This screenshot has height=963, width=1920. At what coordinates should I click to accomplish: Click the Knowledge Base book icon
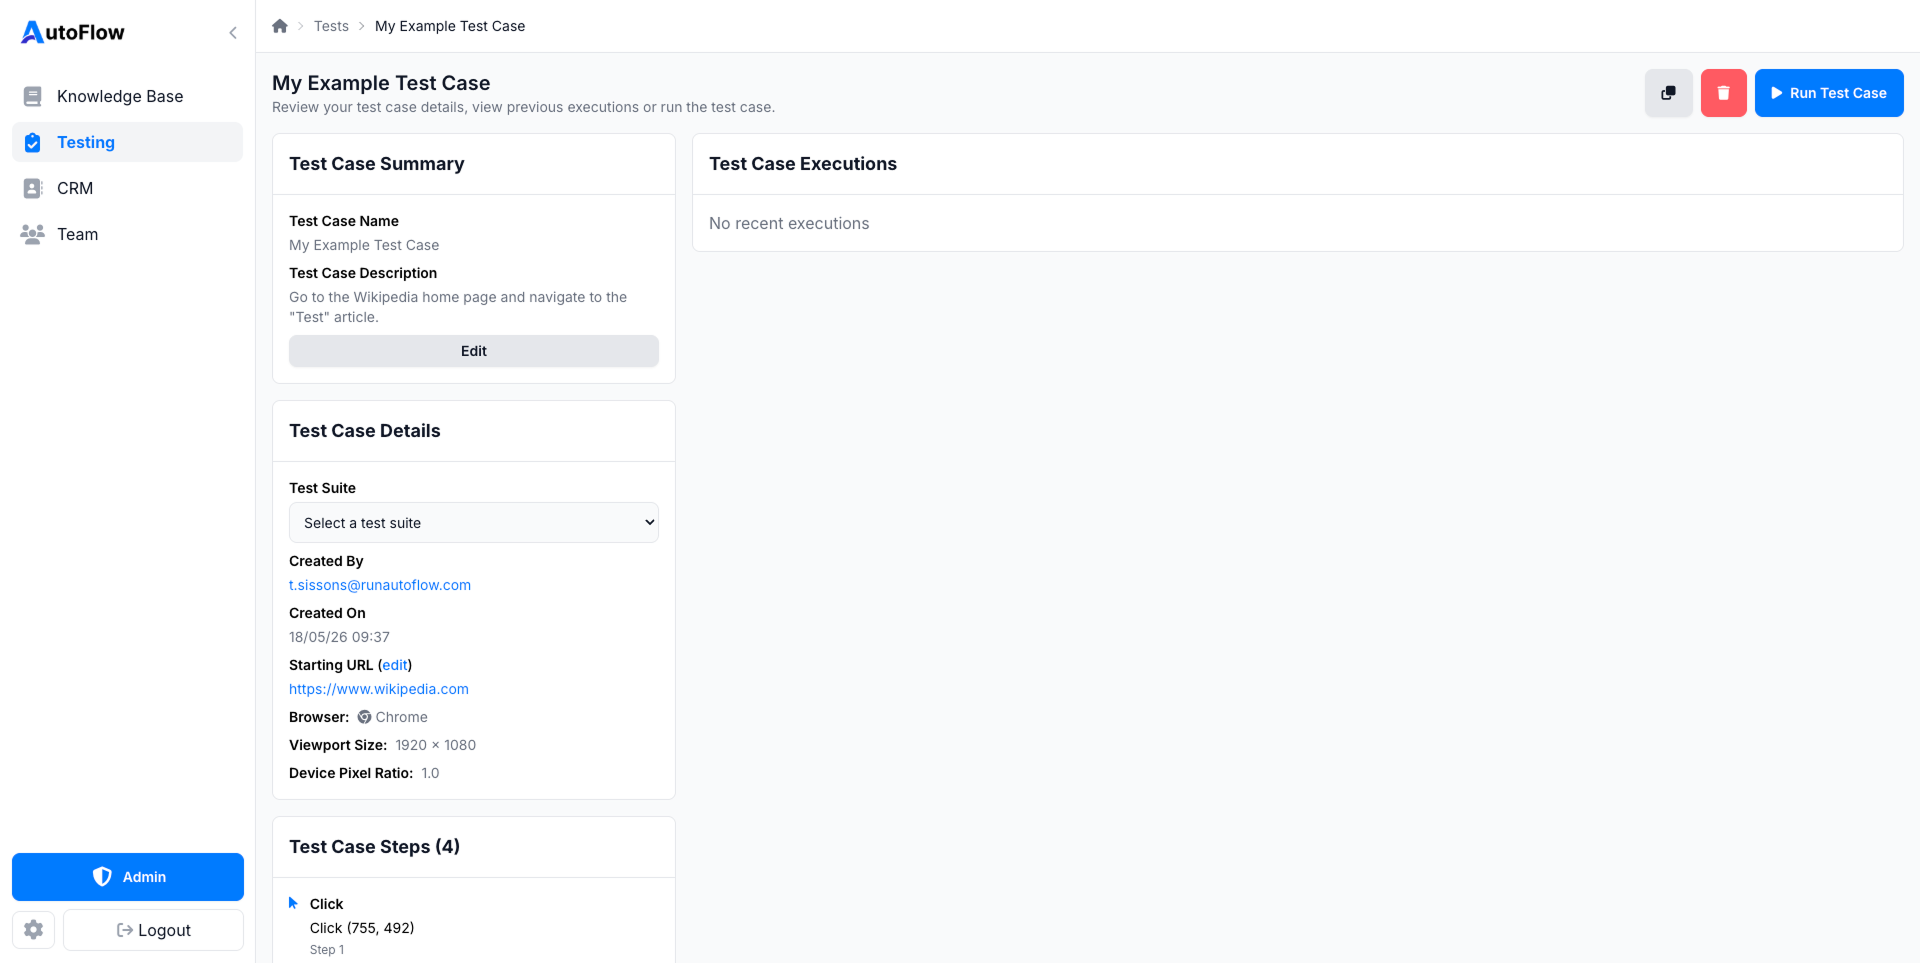(33, 96)
